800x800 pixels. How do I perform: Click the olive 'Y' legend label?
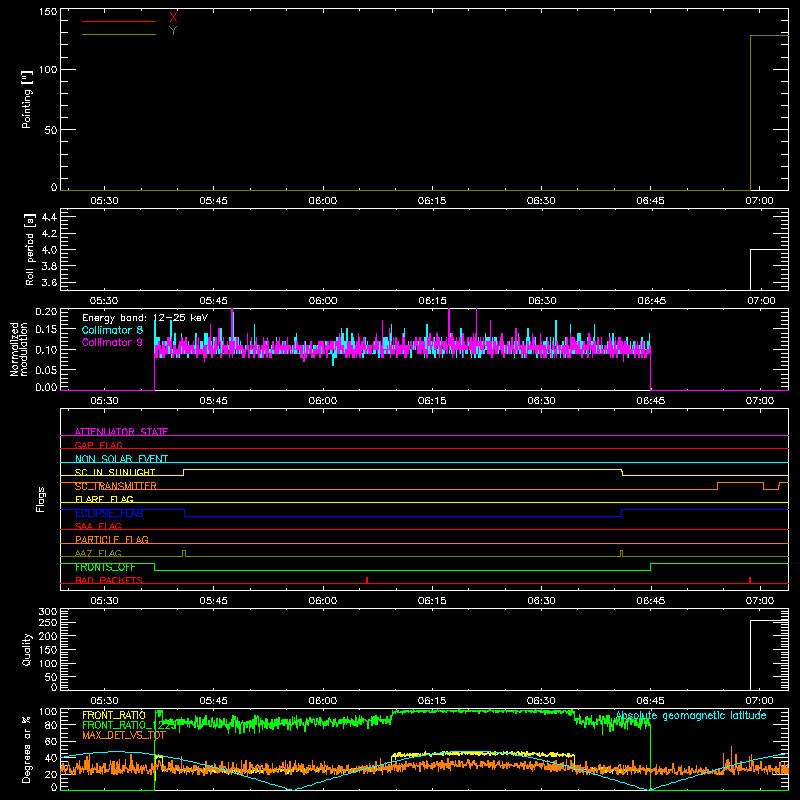[173, 31]
